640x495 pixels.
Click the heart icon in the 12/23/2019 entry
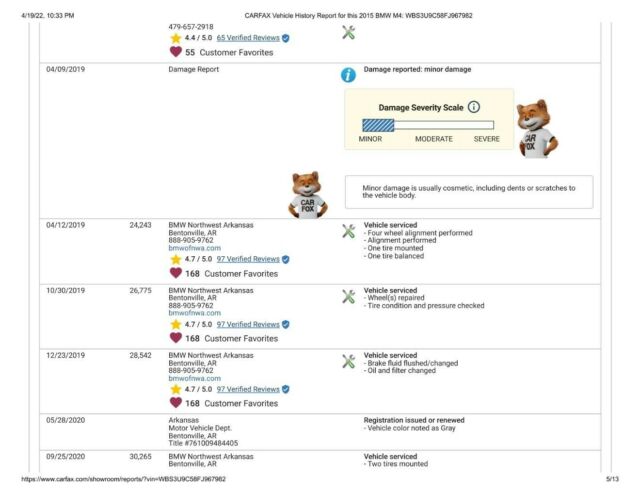[x=176, y=403]
